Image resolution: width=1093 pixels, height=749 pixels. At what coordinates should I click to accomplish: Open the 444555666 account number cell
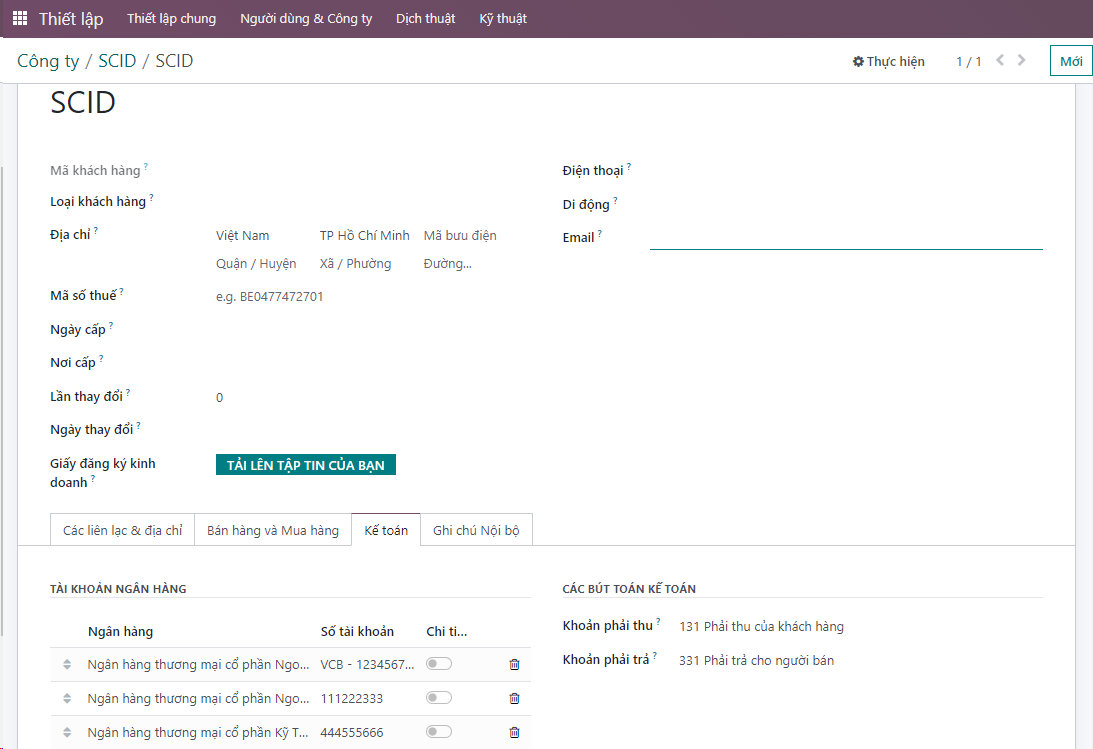[x=351, y=732]
